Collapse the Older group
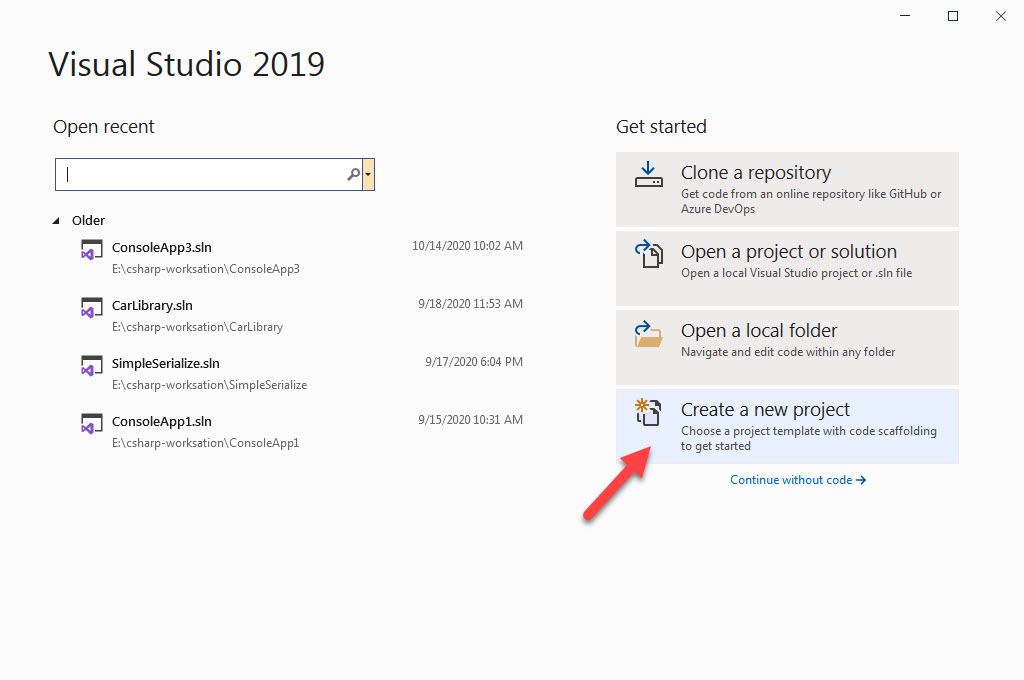The height and width of the screenshot is (680, 1024). [x=56, y=221]
